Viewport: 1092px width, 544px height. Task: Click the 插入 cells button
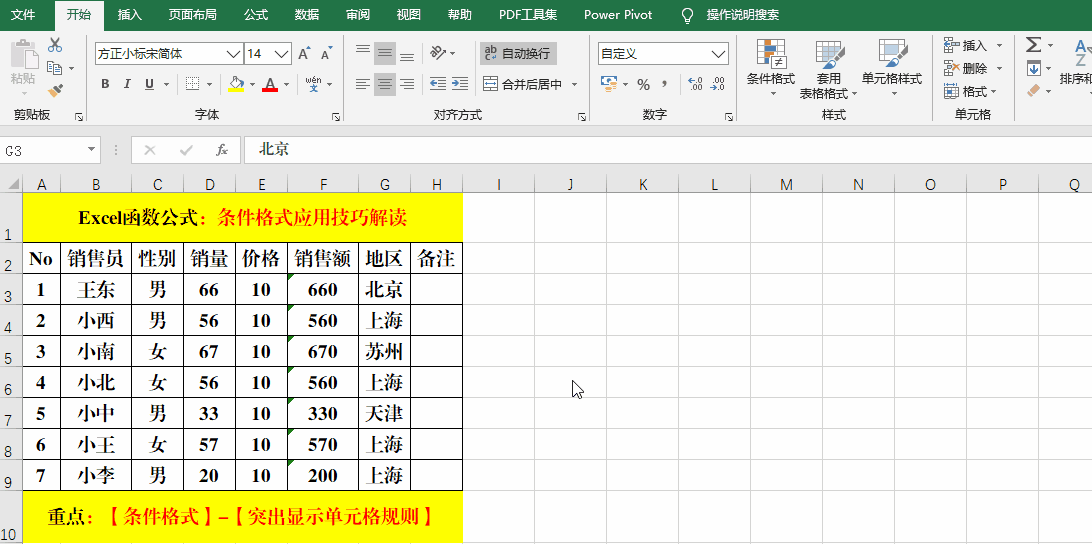pos(967,45)
